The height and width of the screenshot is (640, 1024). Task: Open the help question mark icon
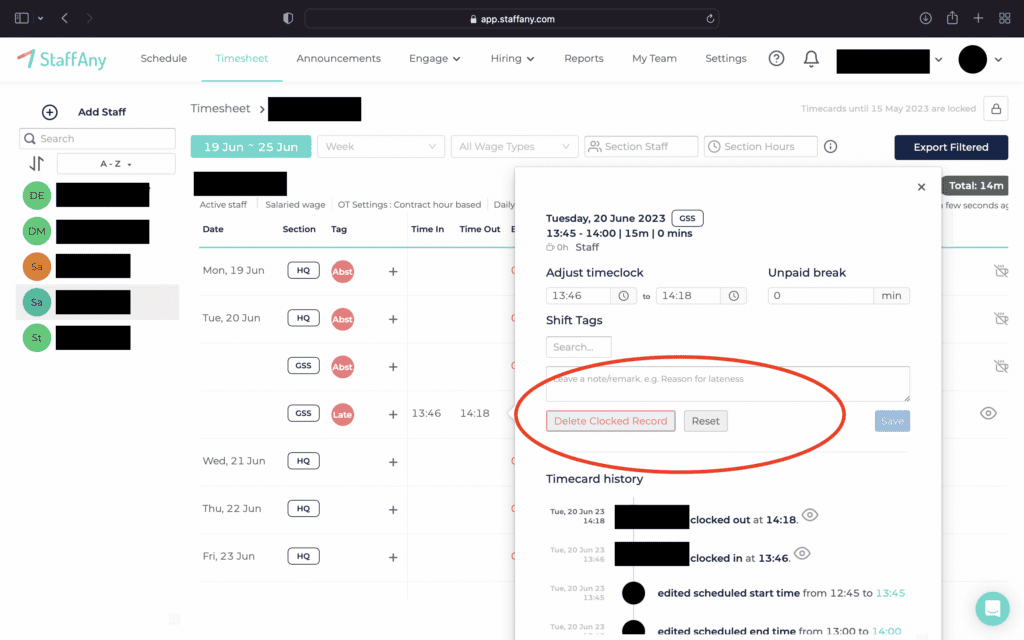coord(776,59)
